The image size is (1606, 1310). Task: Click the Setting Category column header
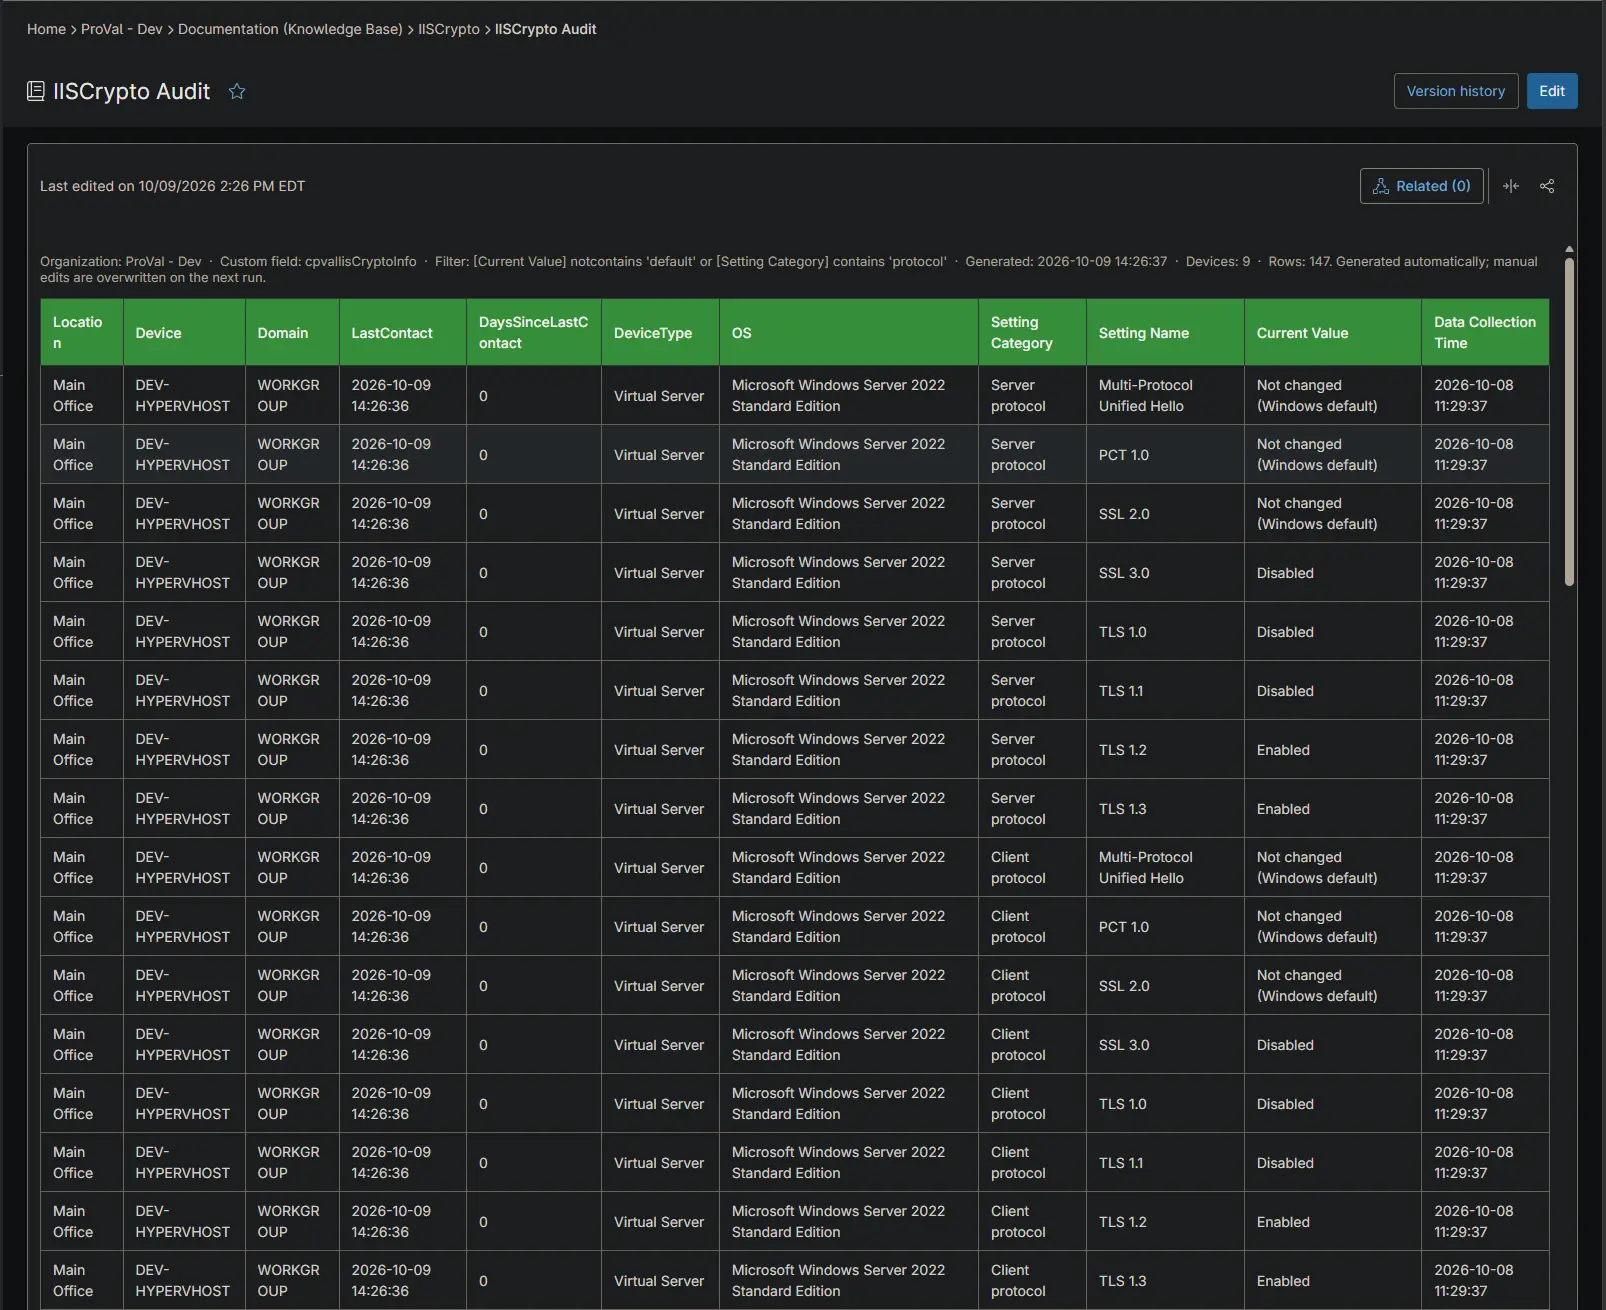1032,332
